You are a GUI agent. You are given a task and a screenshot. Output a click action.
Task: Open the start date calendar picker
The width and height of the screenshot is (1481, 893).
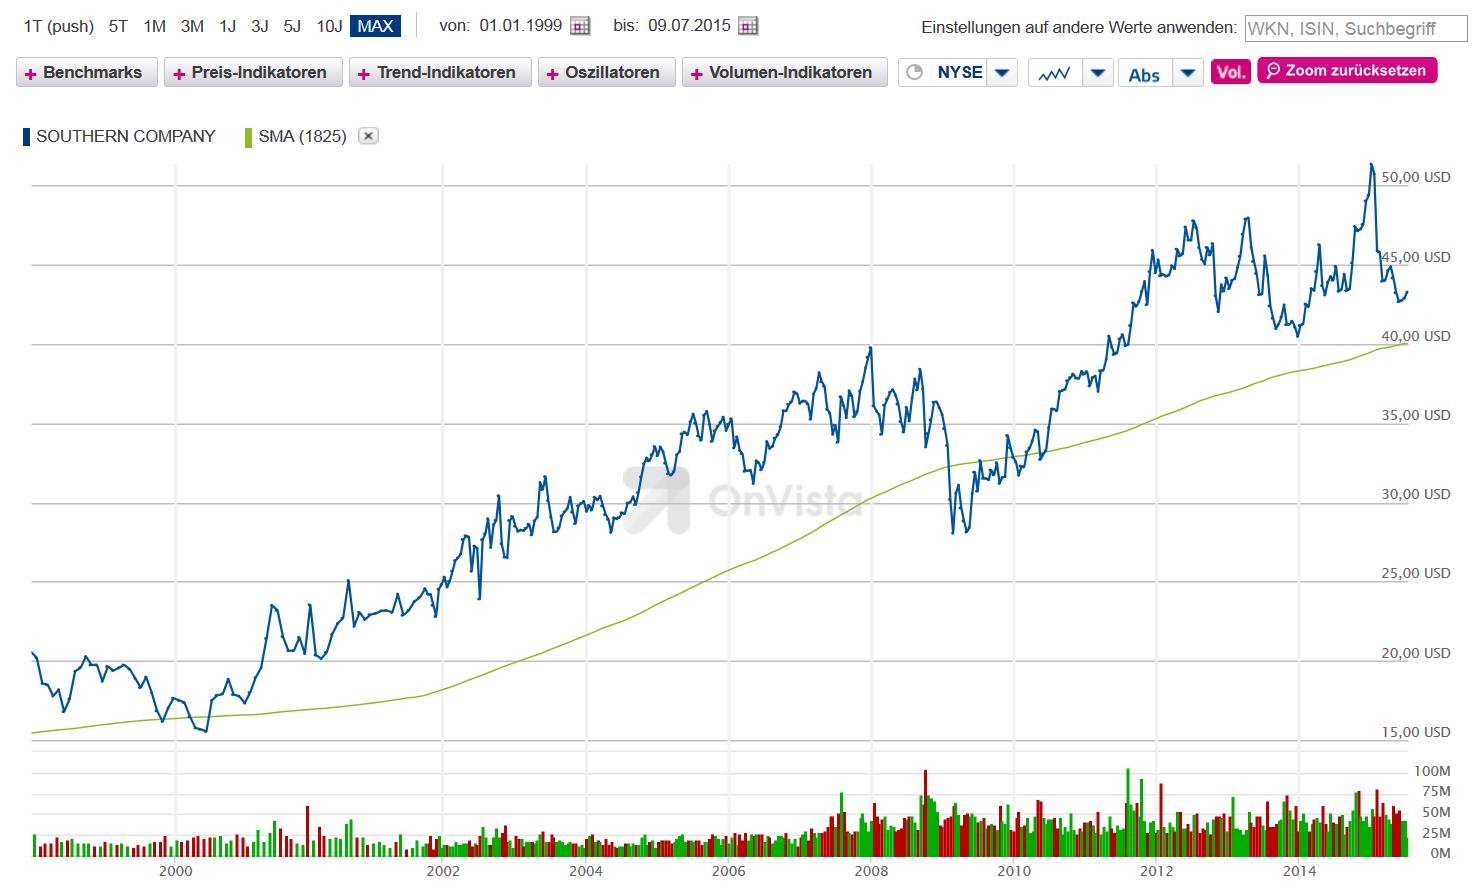coord(580,26)
